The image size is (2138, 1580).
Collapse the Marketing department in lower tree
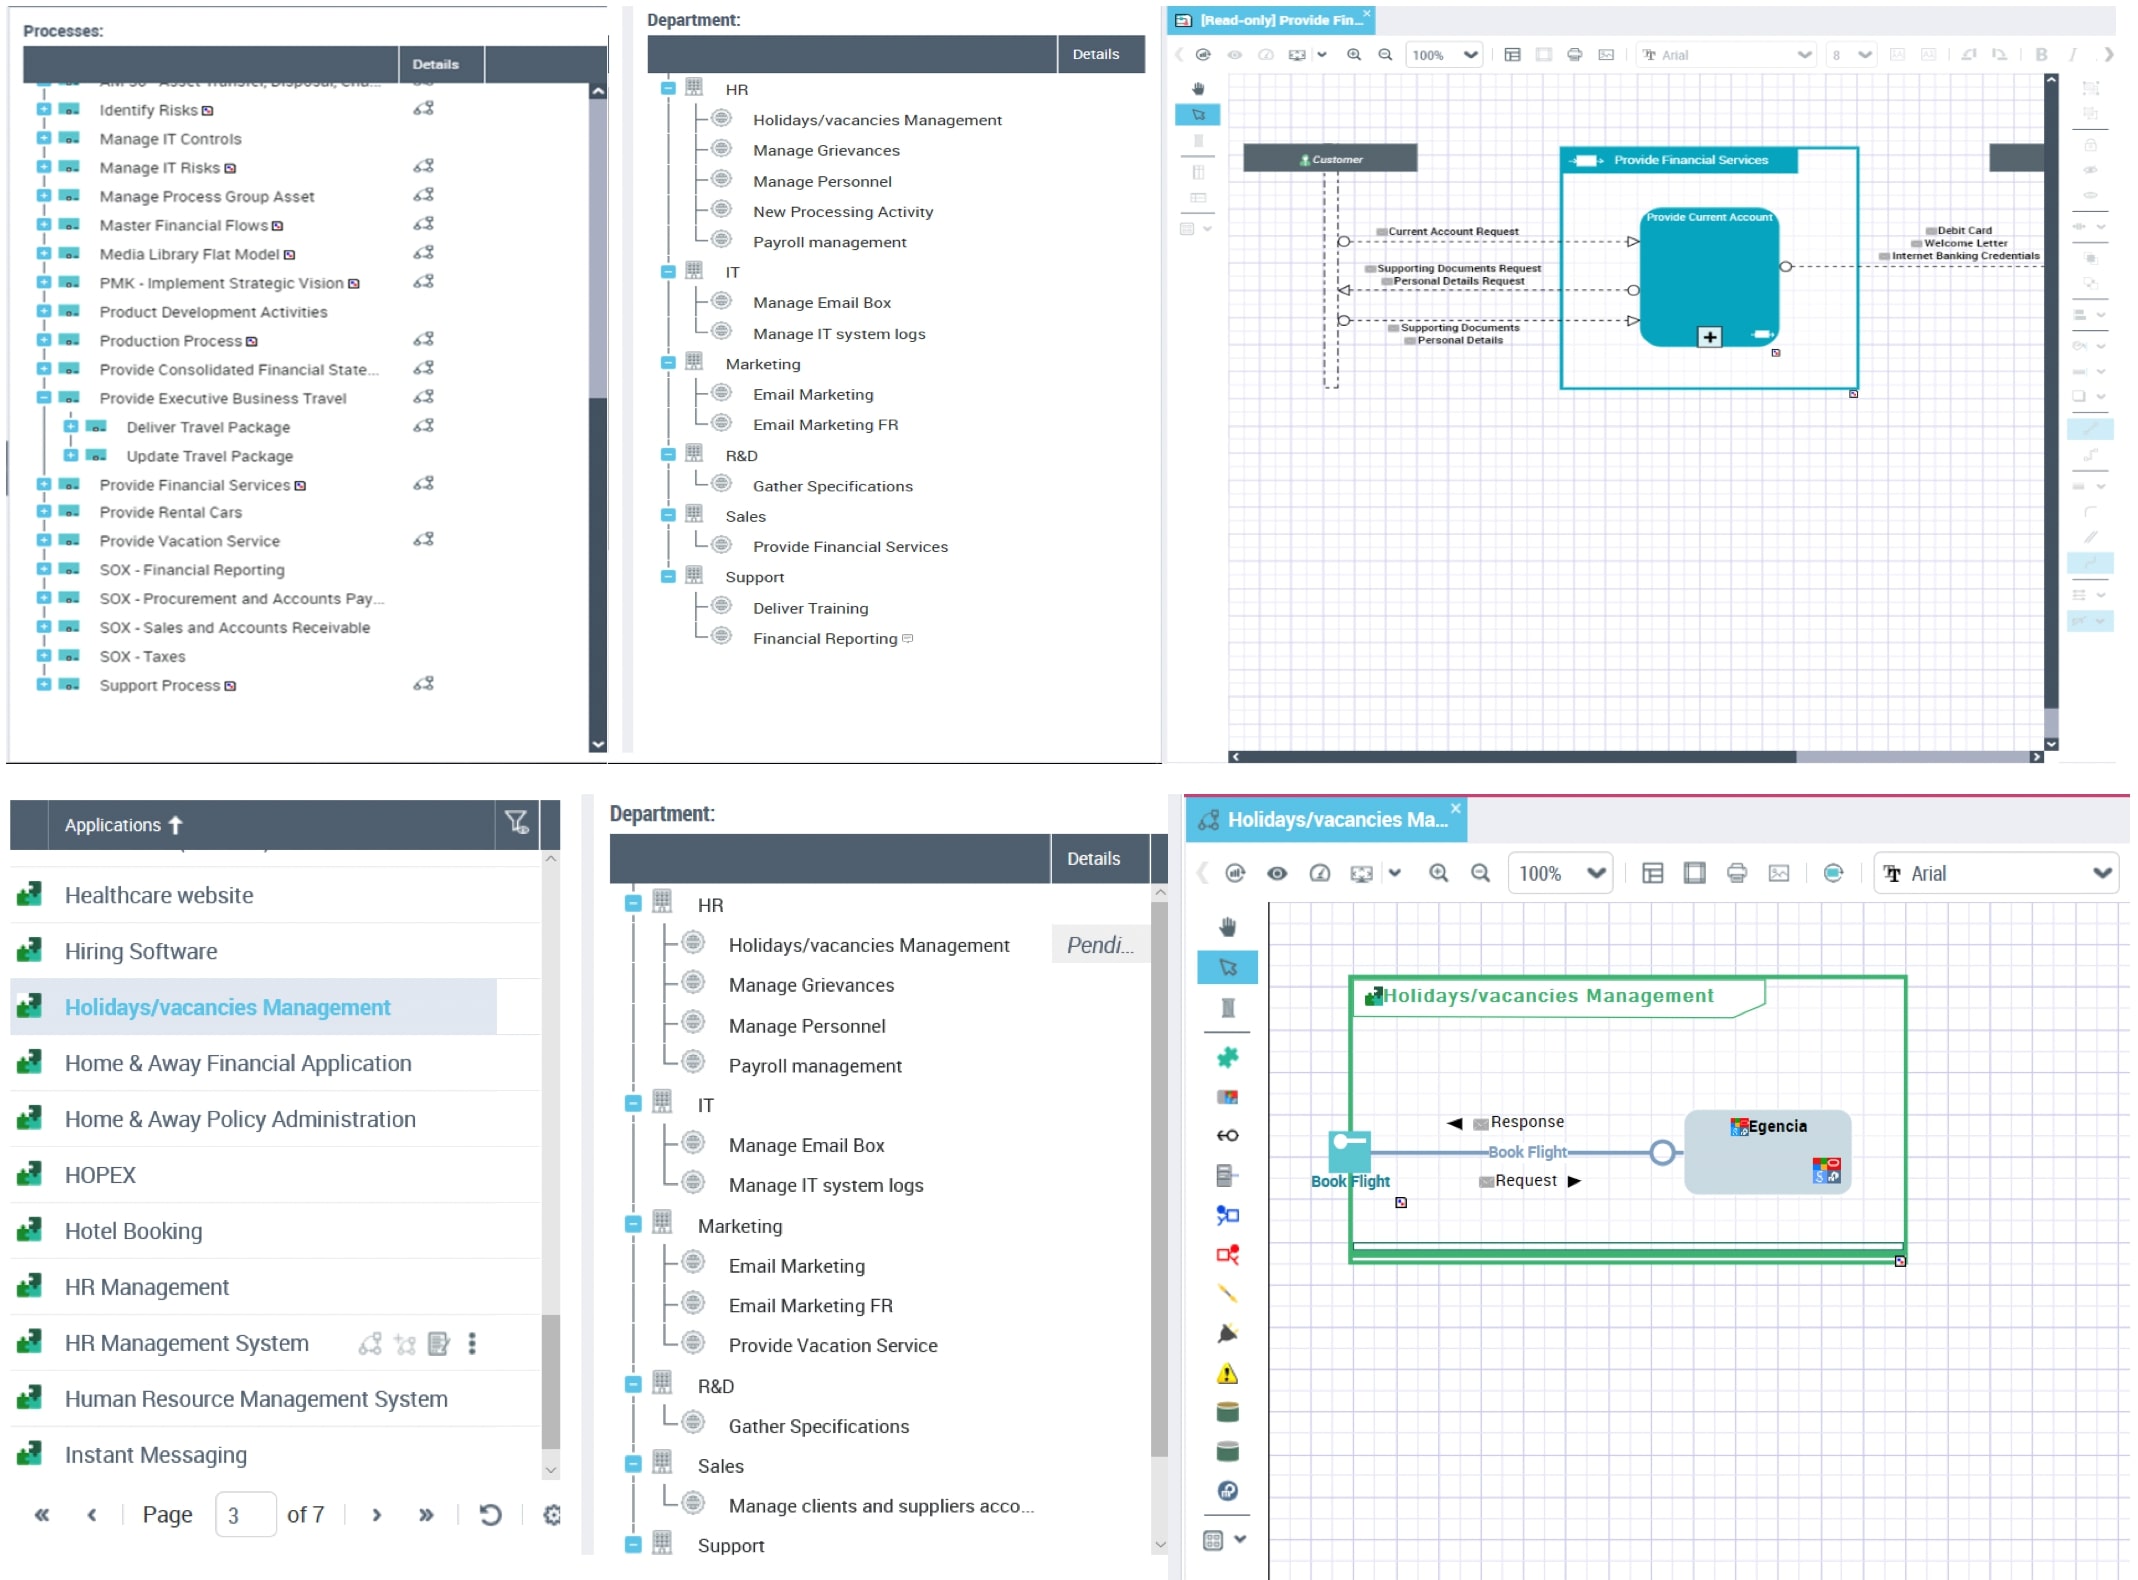pos(633,1225)
